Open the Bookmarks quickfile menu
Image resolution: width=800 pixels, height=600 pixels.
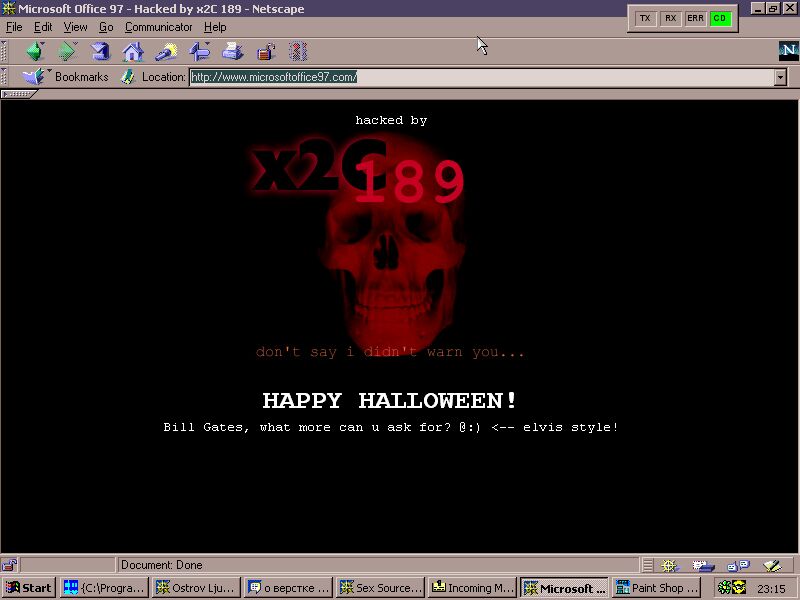[65, 77]
